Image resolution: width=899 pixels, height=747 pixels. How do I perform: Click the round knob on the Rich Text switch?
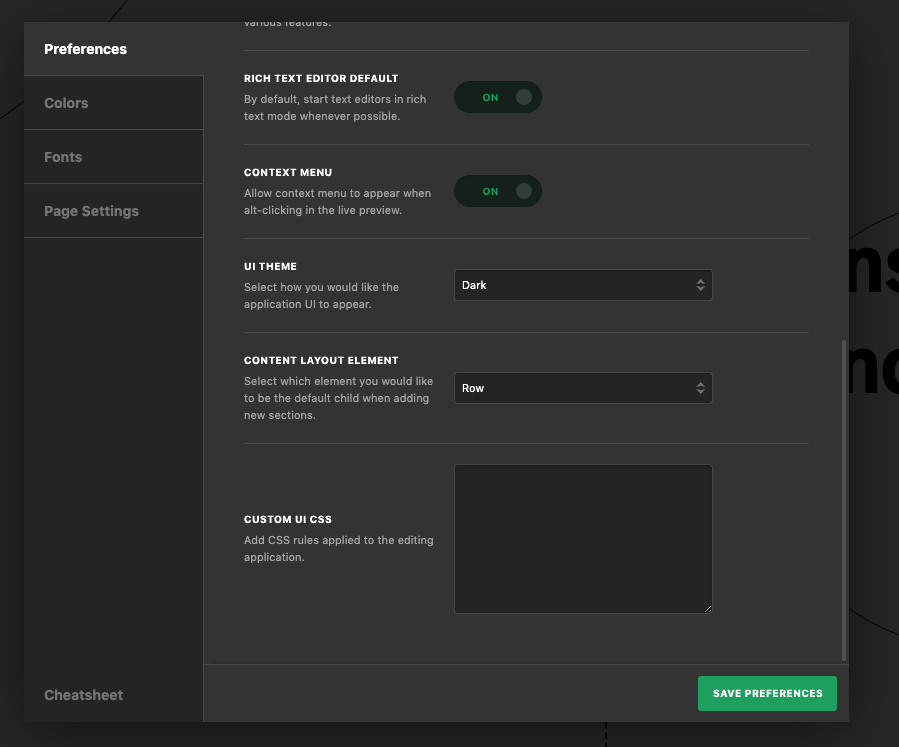523,98
